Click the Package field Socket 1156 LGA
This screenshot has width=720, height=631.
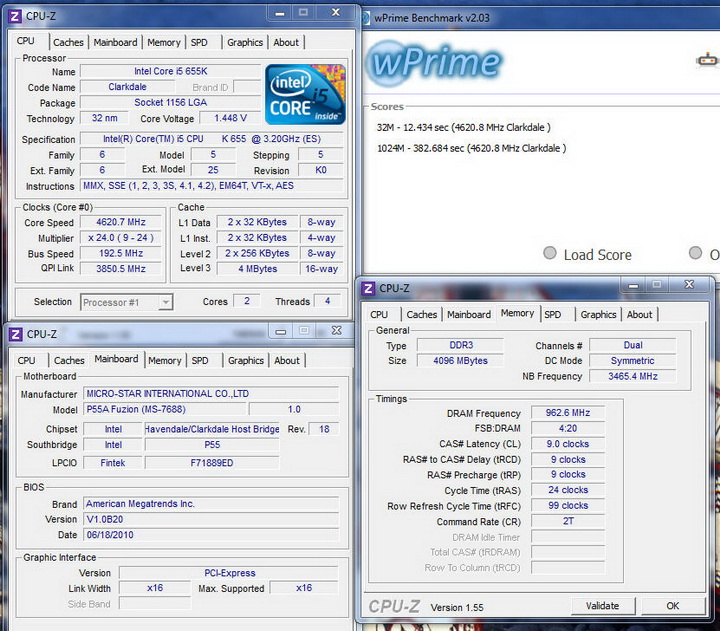[171, 102]
